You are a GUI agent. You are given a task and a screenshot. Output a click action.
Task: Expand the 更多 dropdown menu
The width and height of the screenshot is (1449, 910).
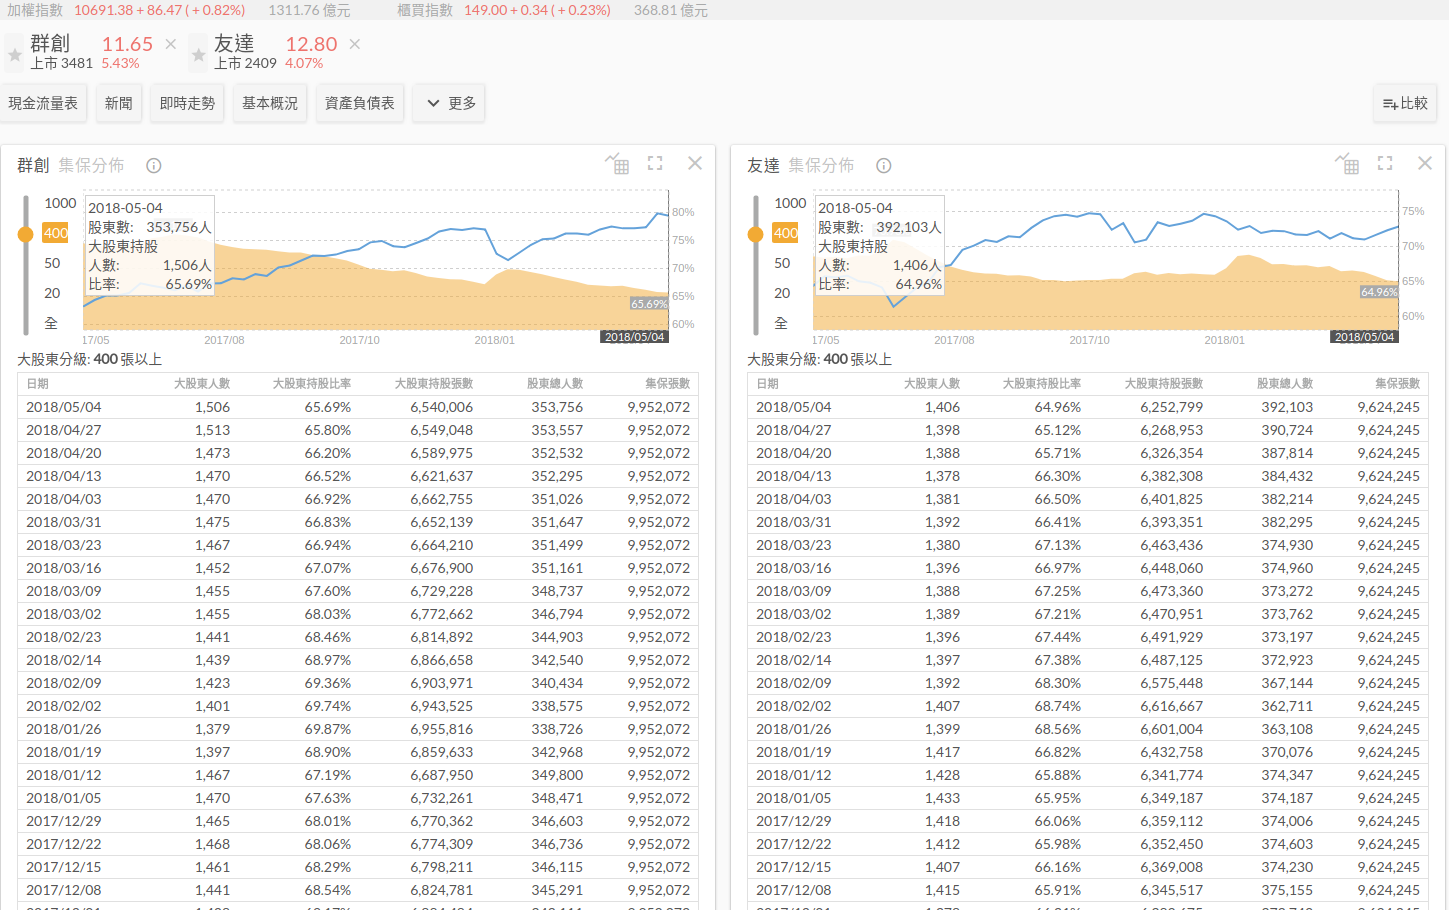tap(449, 103)
